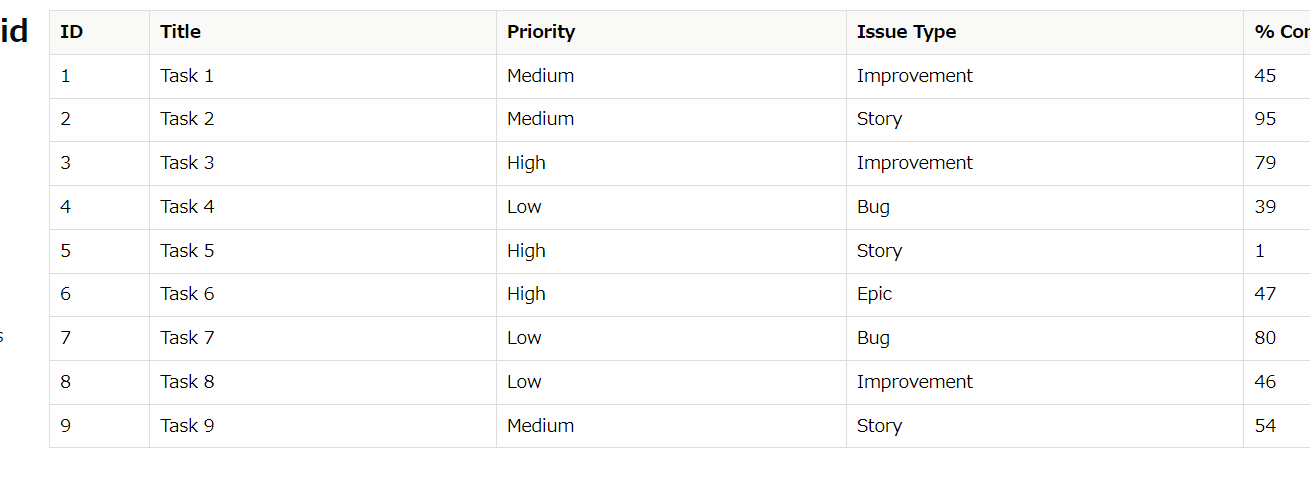
Task: Select the Story cell in Task 5 row
Action: click(879, 251)
